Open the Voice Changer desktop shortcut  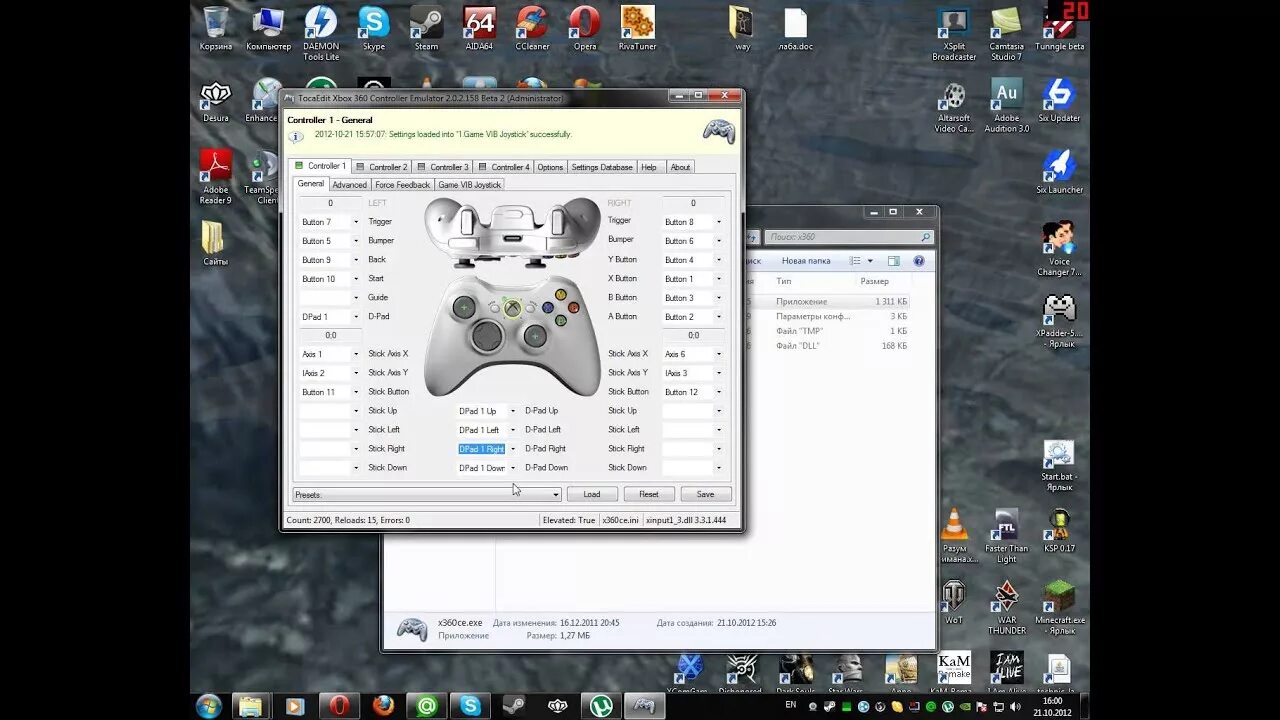point(1059,248)
